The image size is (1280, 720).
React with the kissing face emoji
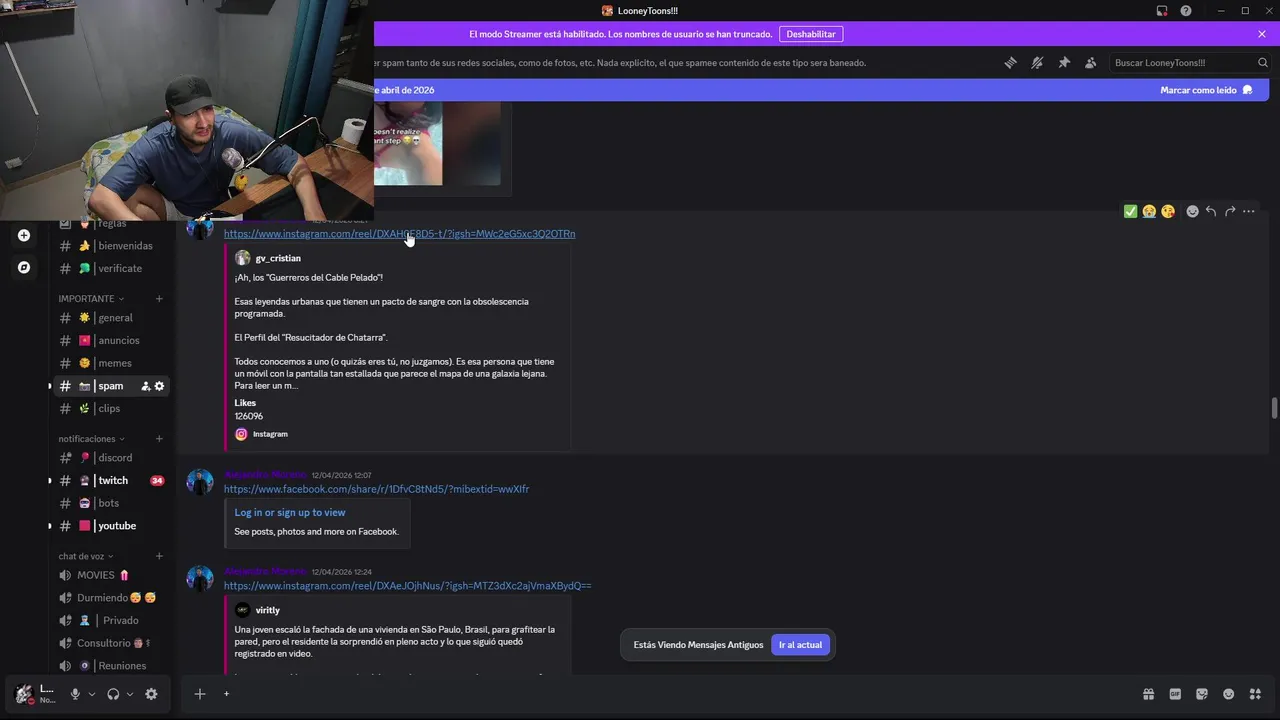pos(1168,211)
